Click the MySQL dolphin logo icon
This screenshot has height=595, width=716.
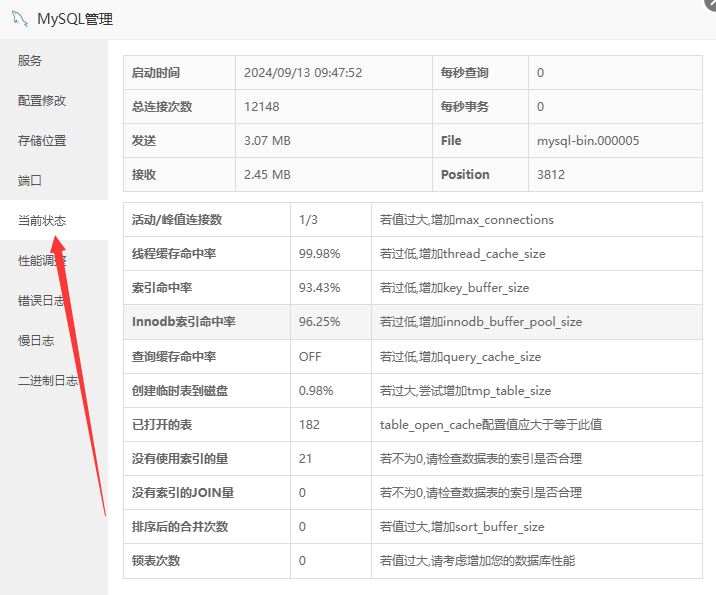pyautogui.click(x=20, y=19)
